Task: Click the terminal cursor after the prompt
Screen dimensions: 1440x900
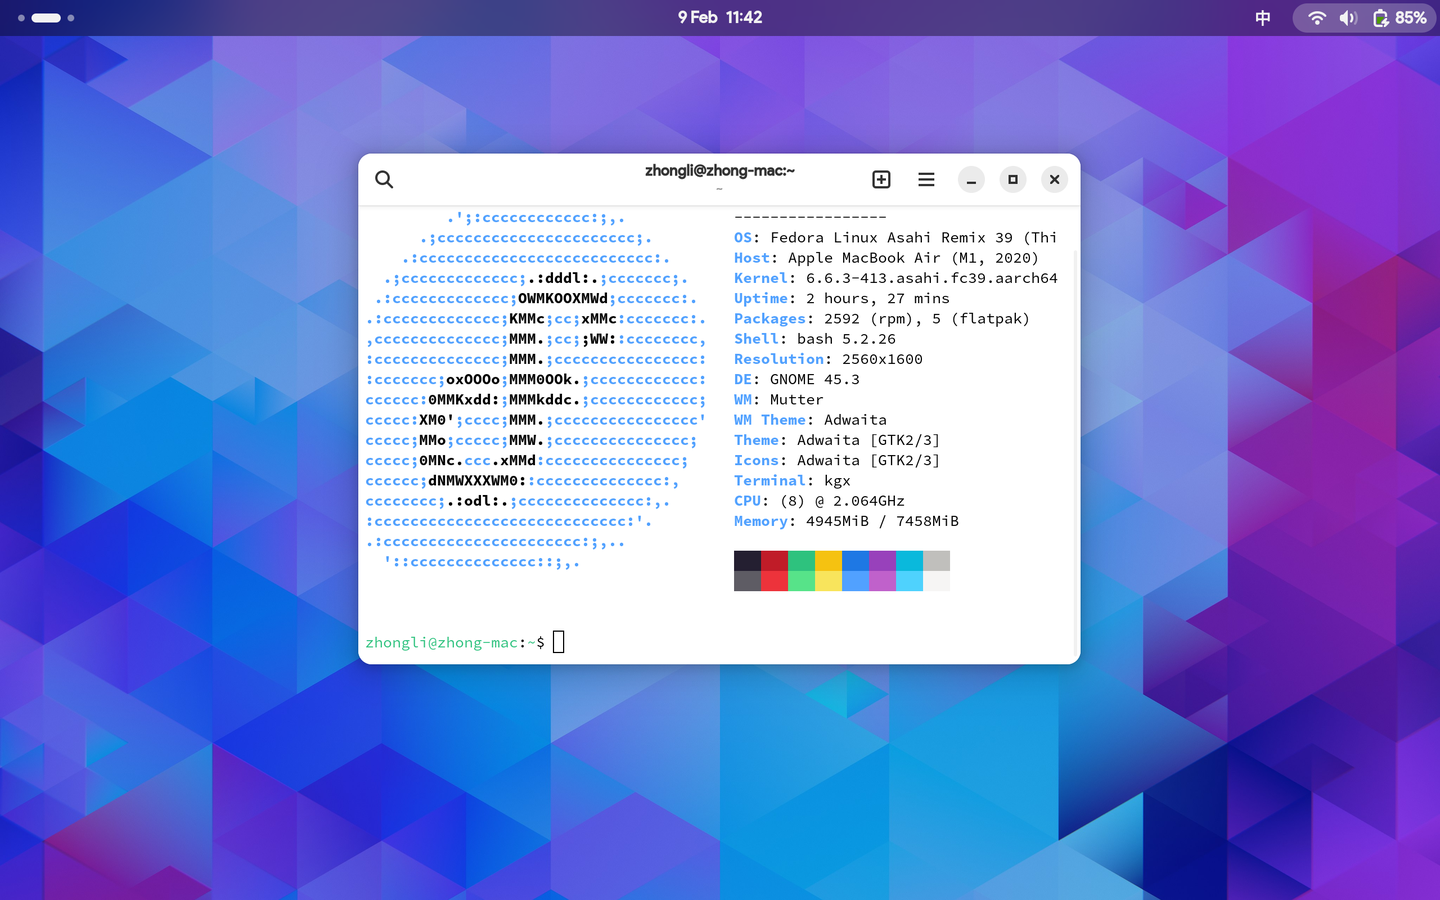Action: [559, 642]
